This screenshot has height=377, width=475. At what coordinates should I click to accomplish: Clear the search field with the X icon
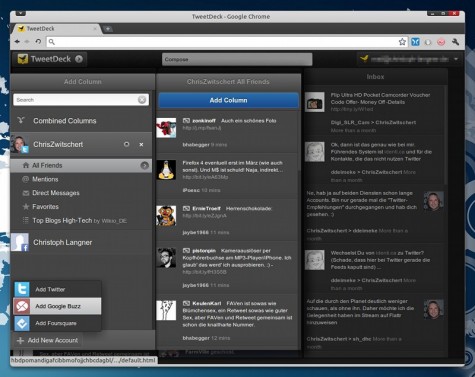pos(142,100)
